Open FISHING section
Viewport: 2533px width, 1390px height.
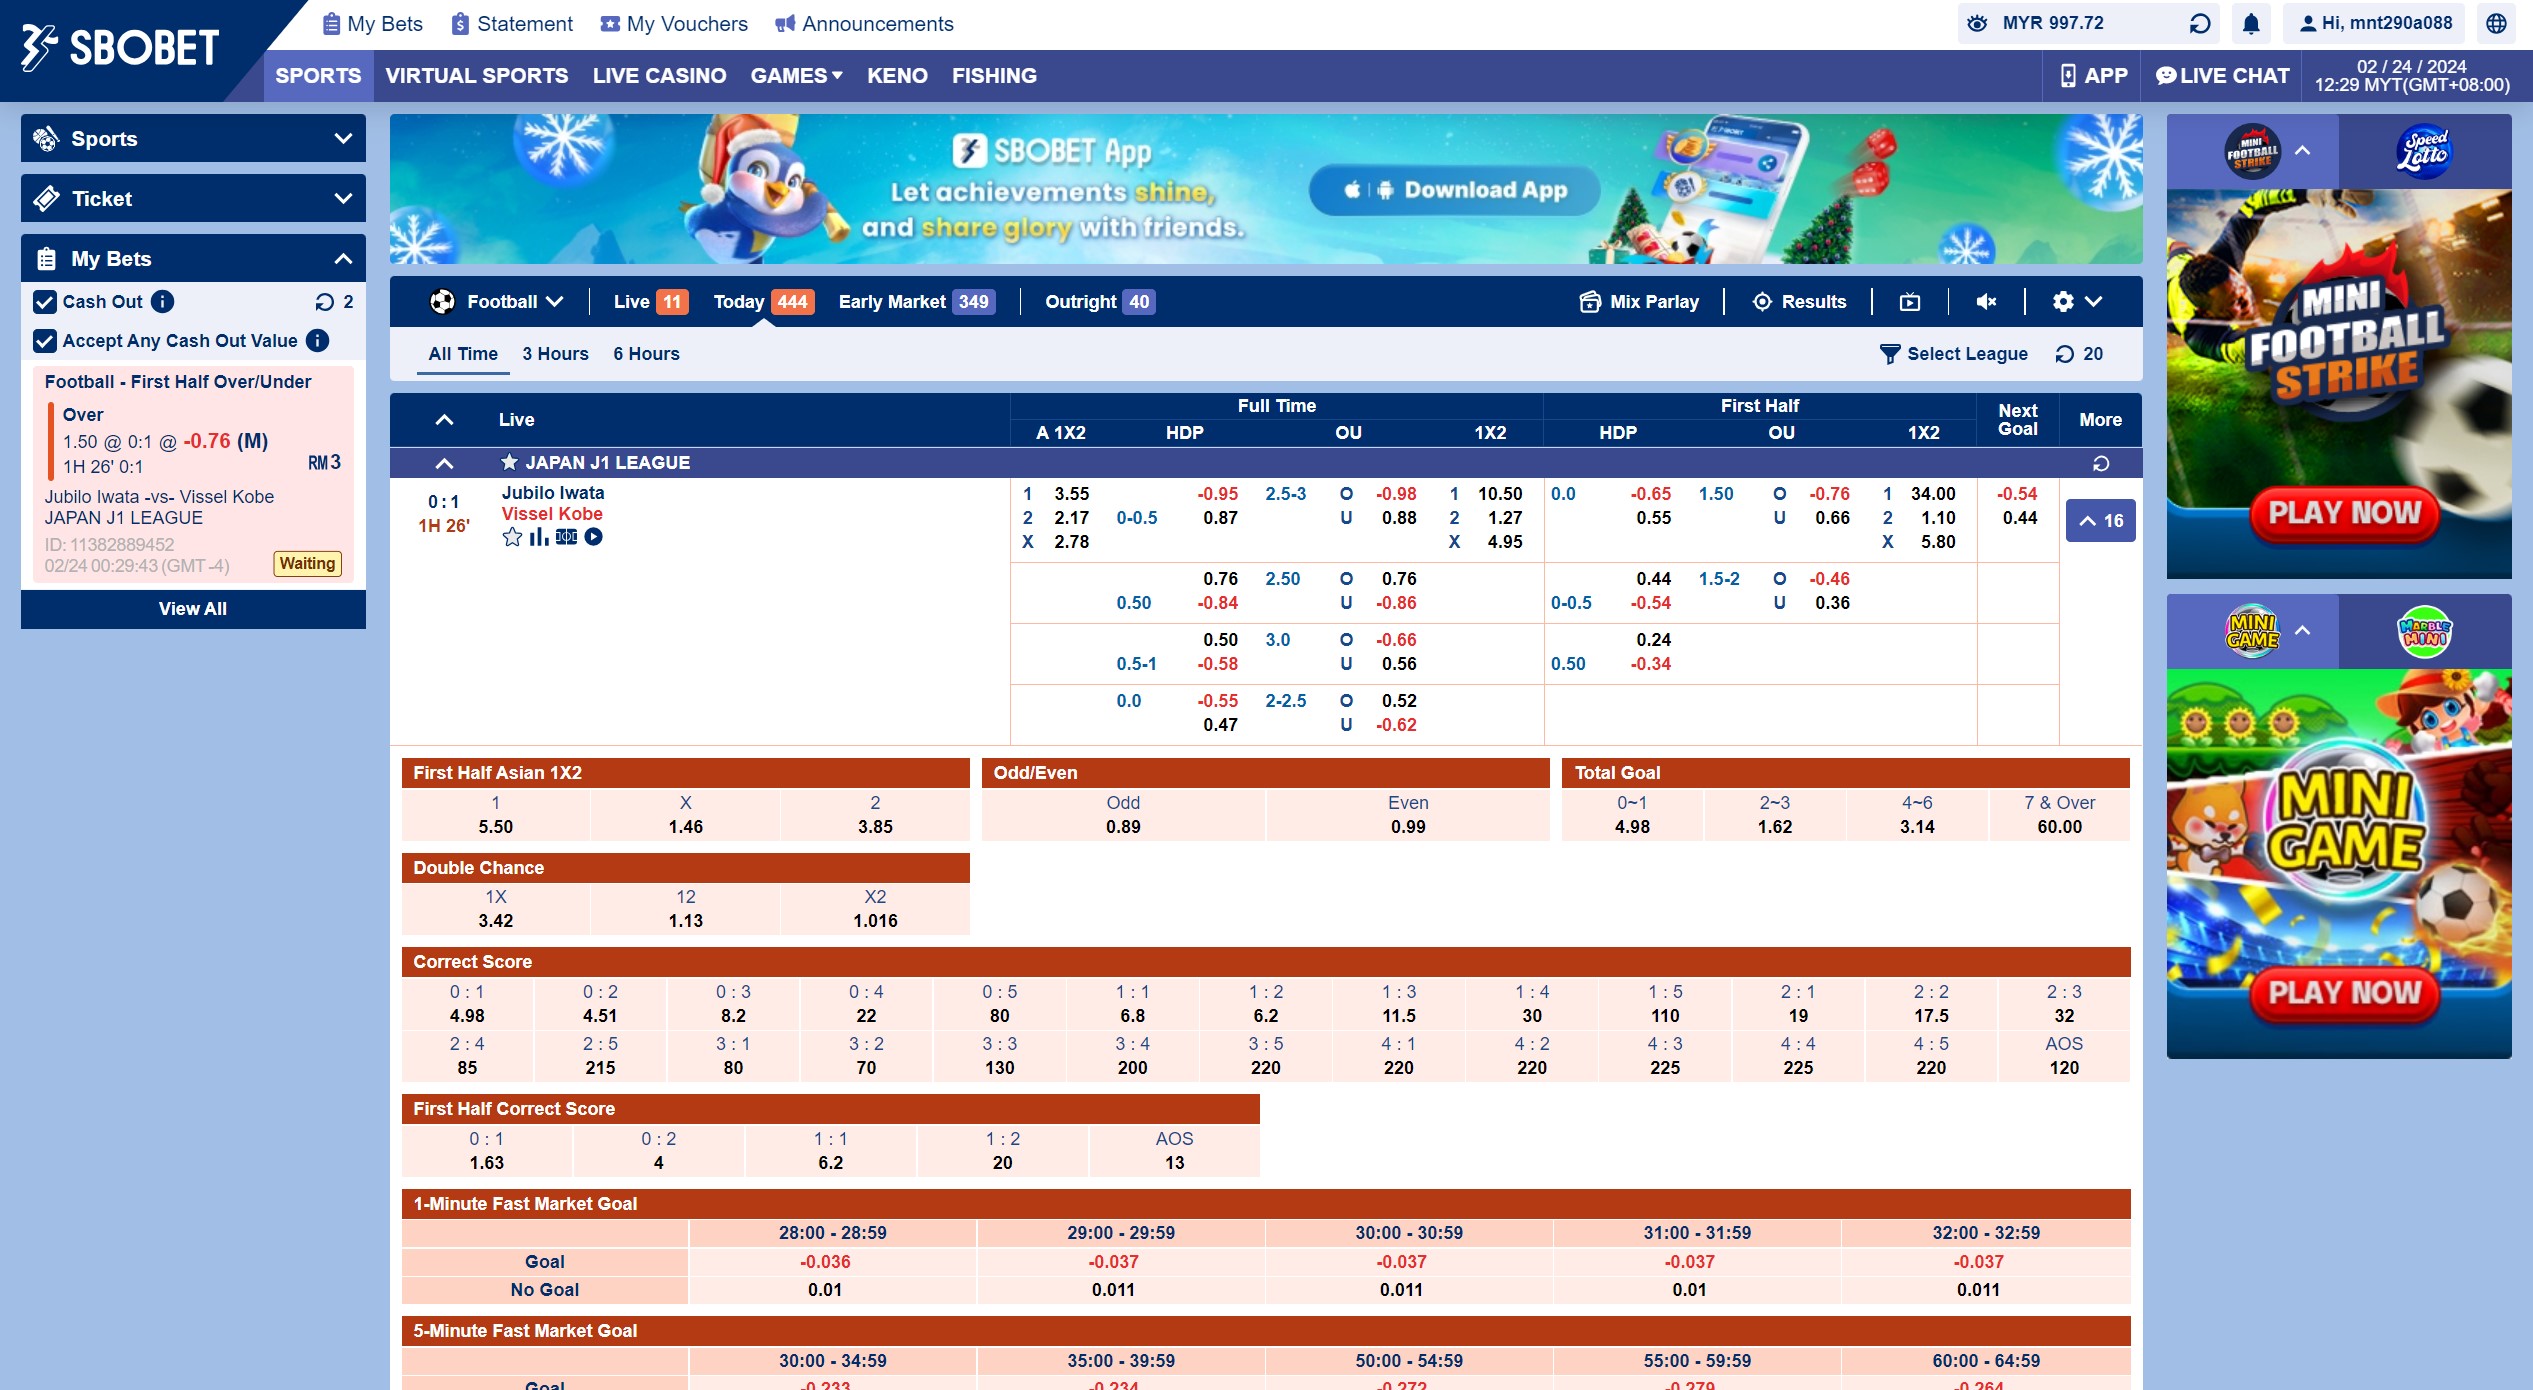coord(994,76)
